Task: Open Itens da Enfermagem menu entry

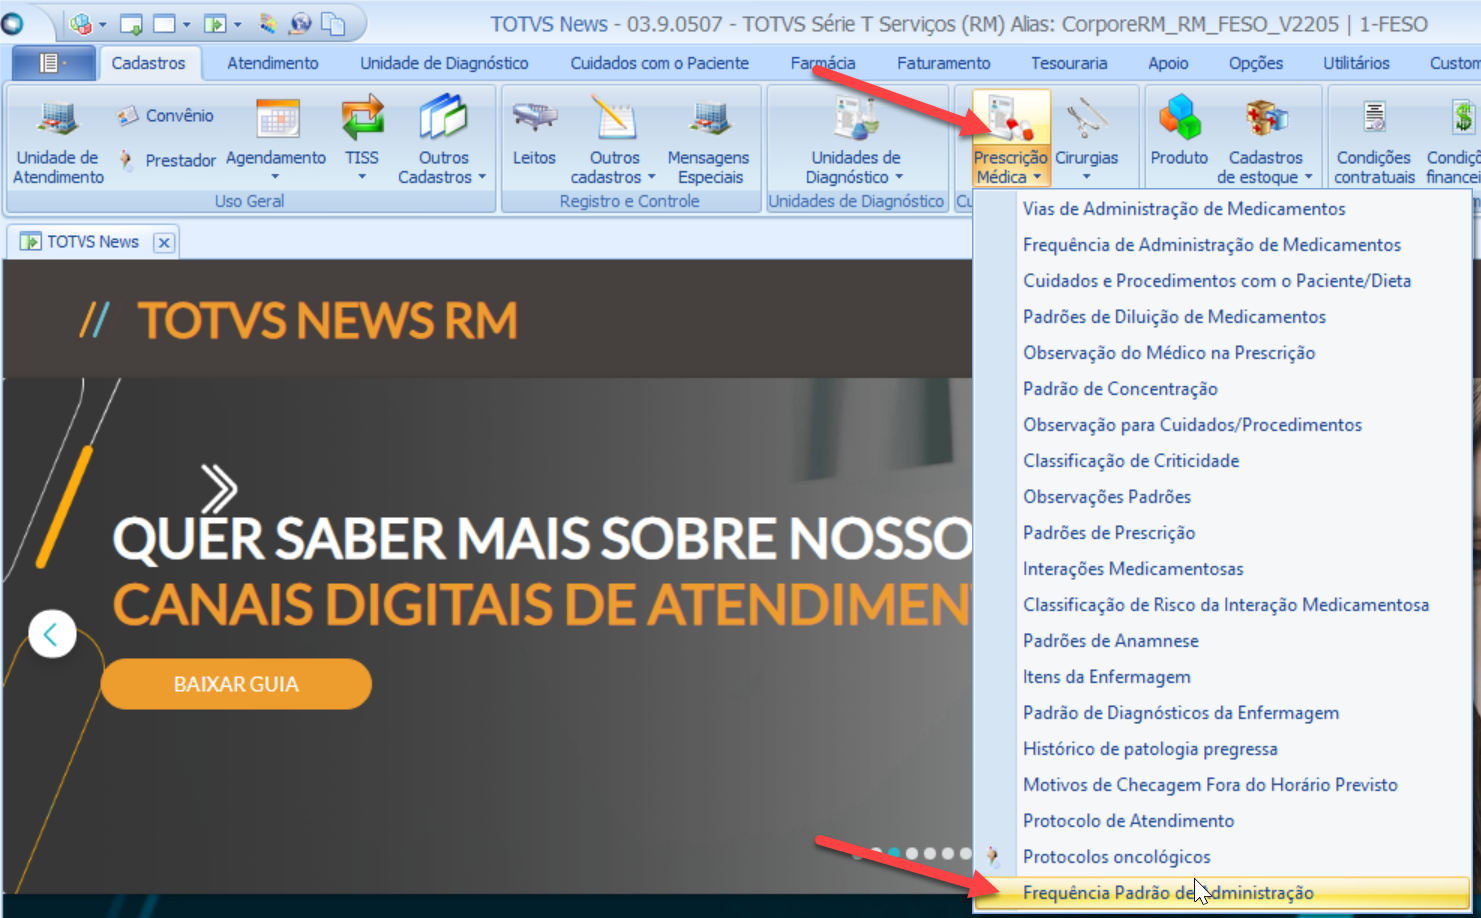Action: pyautogui.click(x=1222, y=677)
